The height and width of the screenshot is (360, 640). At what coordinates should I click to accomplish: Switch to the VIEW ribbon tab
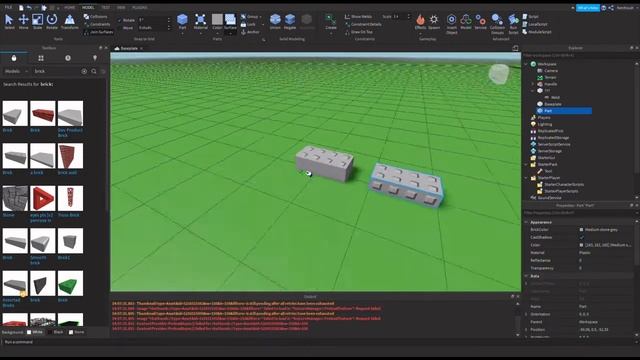(121, 7)
